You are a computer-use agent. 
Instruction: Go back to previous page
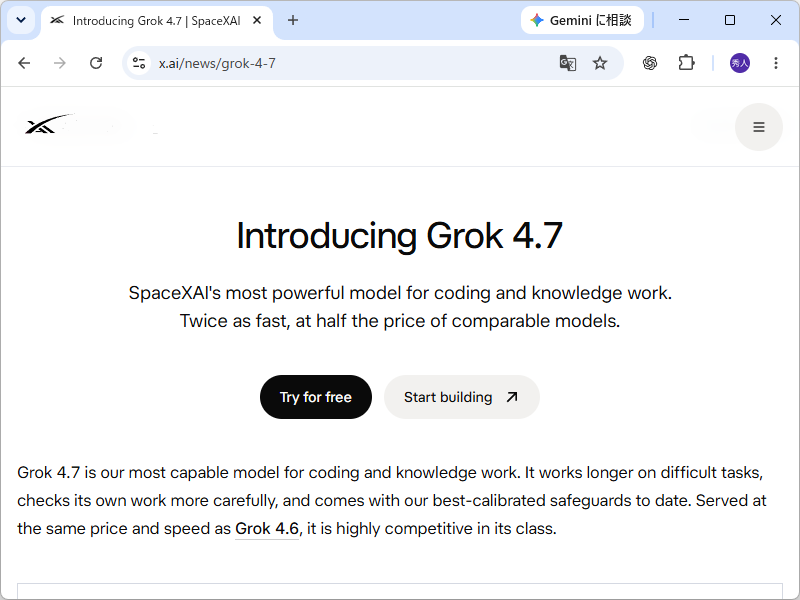click(x=24, y=63)
